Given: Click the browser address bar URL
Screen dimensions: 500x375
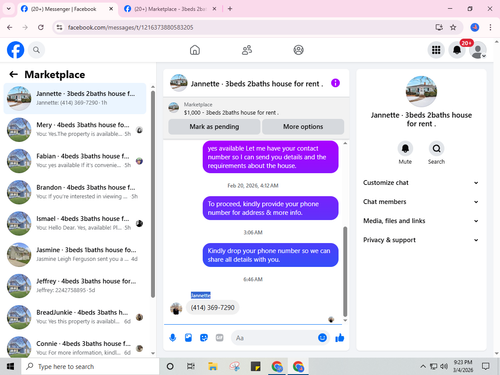Looking at the screenshot, I should pyautogui.click(x=130, y=27).
